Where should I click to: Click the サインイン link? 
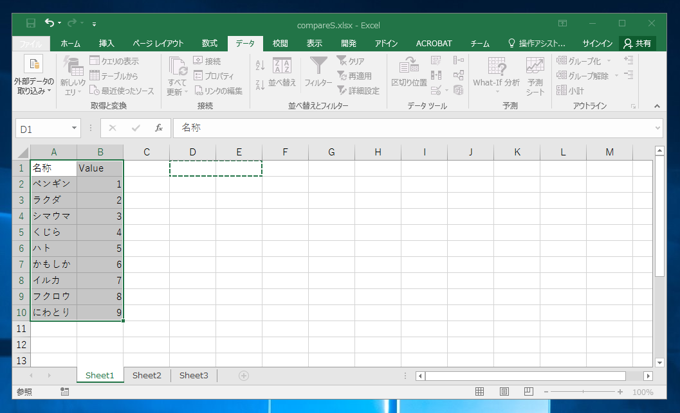coord(597,43)
